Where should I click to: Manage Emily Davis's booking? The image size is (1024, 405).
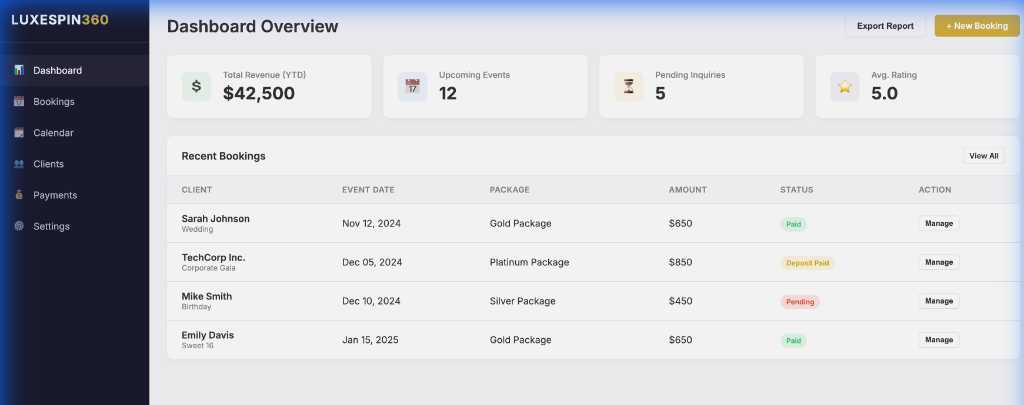point(939,340)
